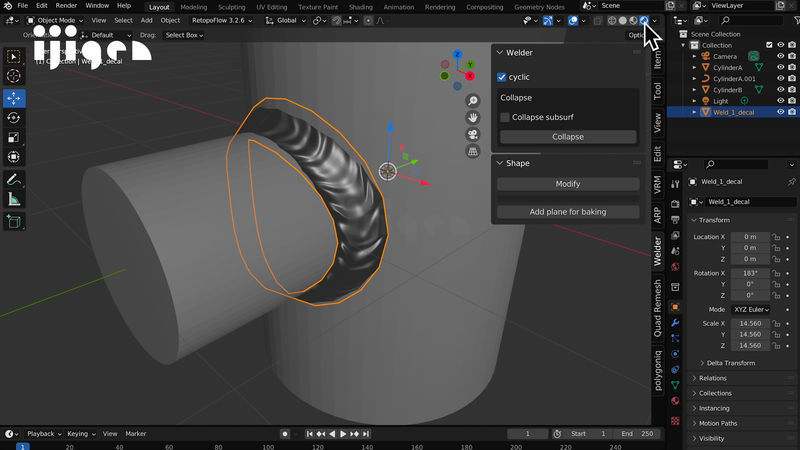Open the RetopoFlow 3.2.6 dropdown
This screenshot has height=450, width=800.
(221, 20)
